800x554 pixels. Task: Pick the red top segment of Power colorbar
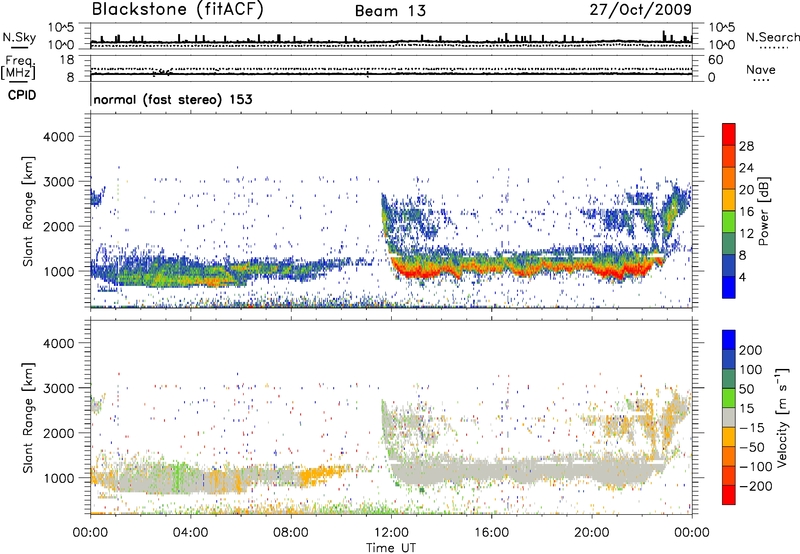tap(729, 134)
